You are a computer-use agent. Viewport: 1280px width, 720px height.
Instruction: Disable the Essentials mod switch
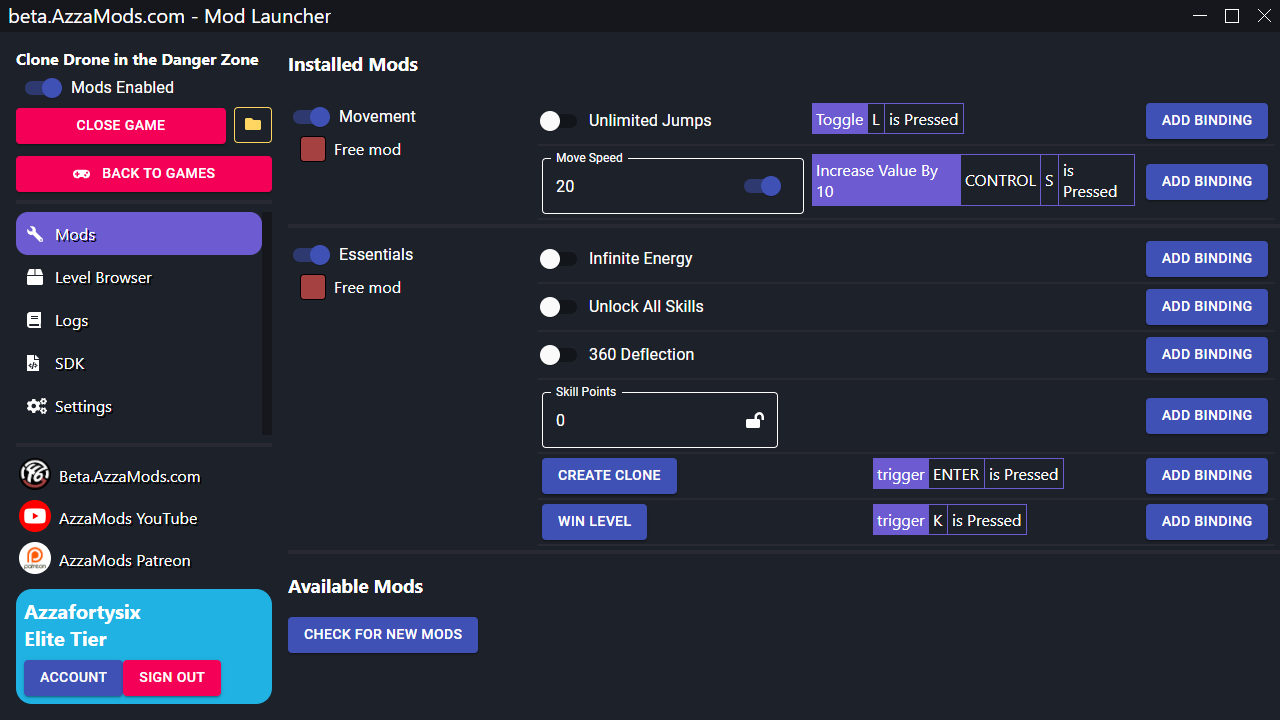311,255
